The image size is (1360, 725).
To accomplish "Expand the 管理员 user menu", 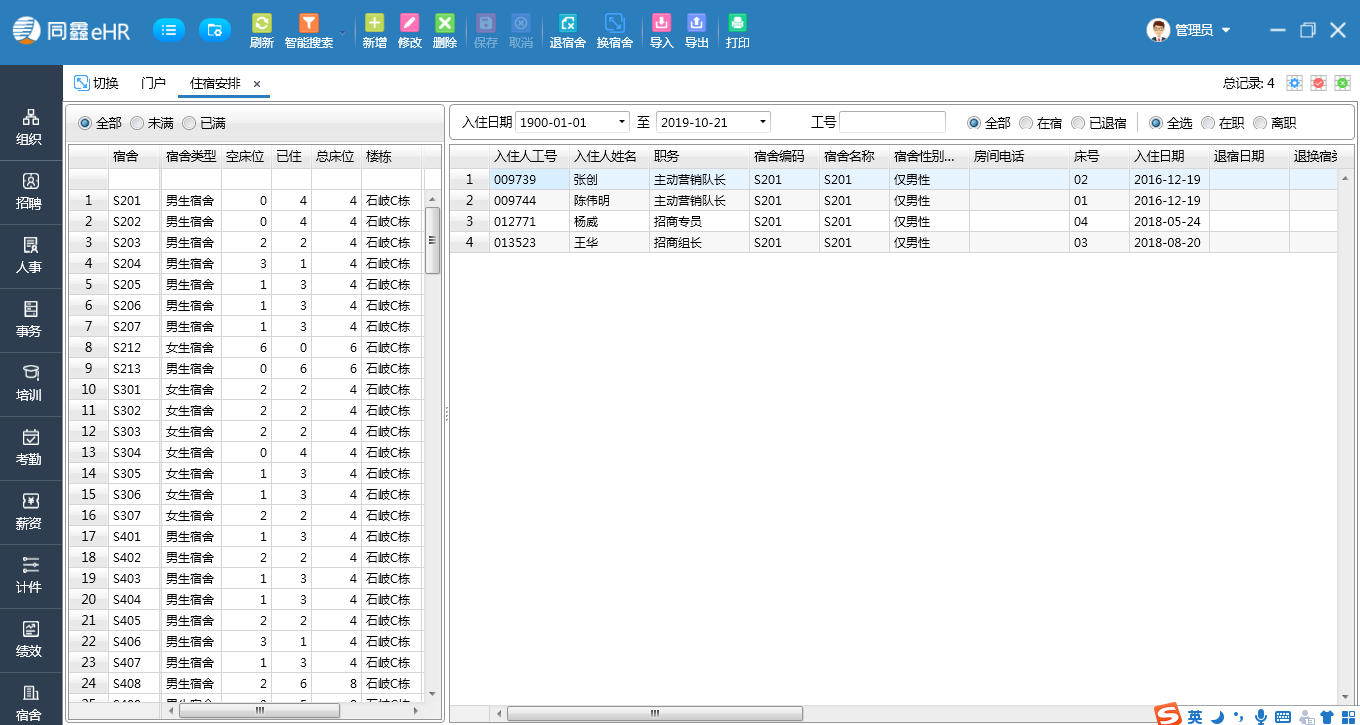I will [1226, 31].
